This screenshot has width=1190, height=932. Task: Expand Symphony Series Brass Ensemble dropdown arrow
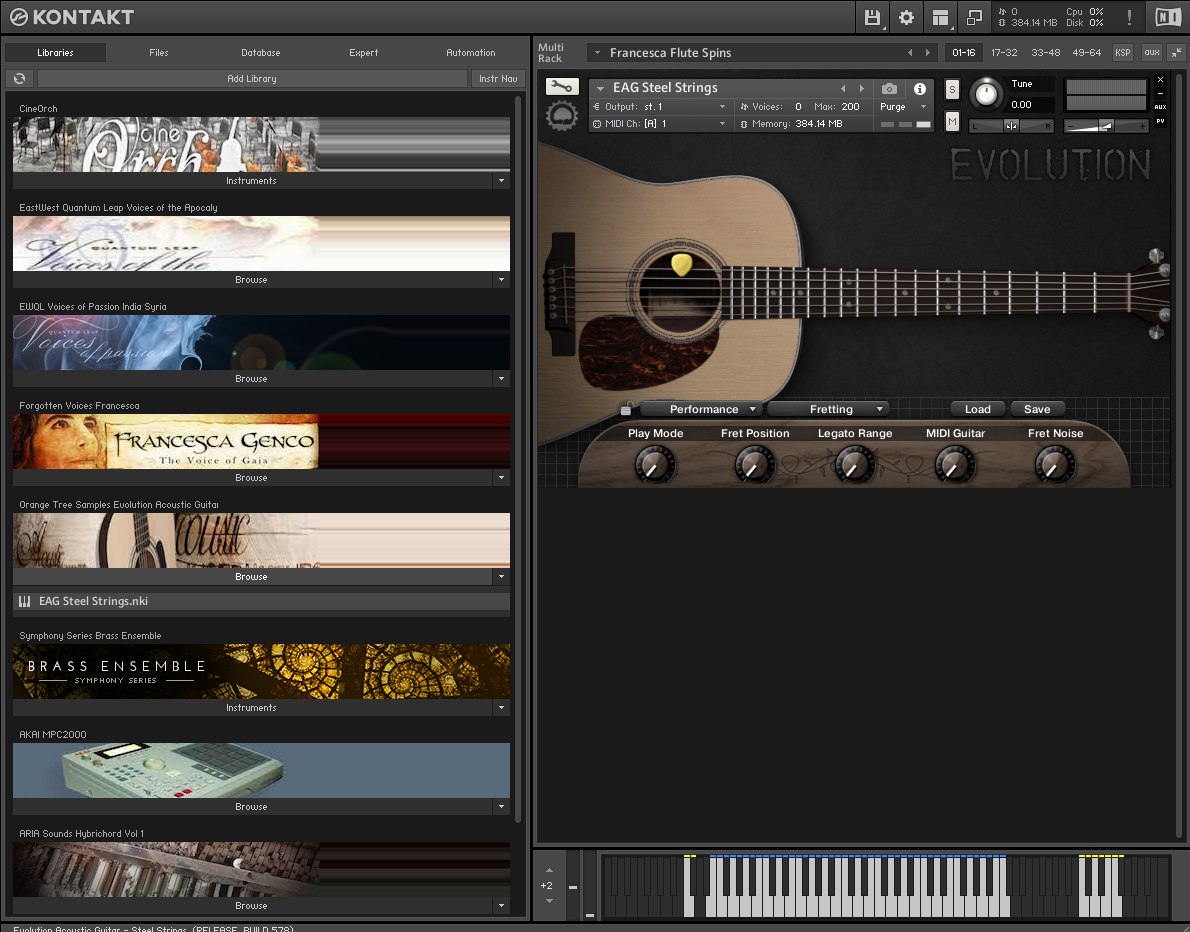click(x=501, y=707)
